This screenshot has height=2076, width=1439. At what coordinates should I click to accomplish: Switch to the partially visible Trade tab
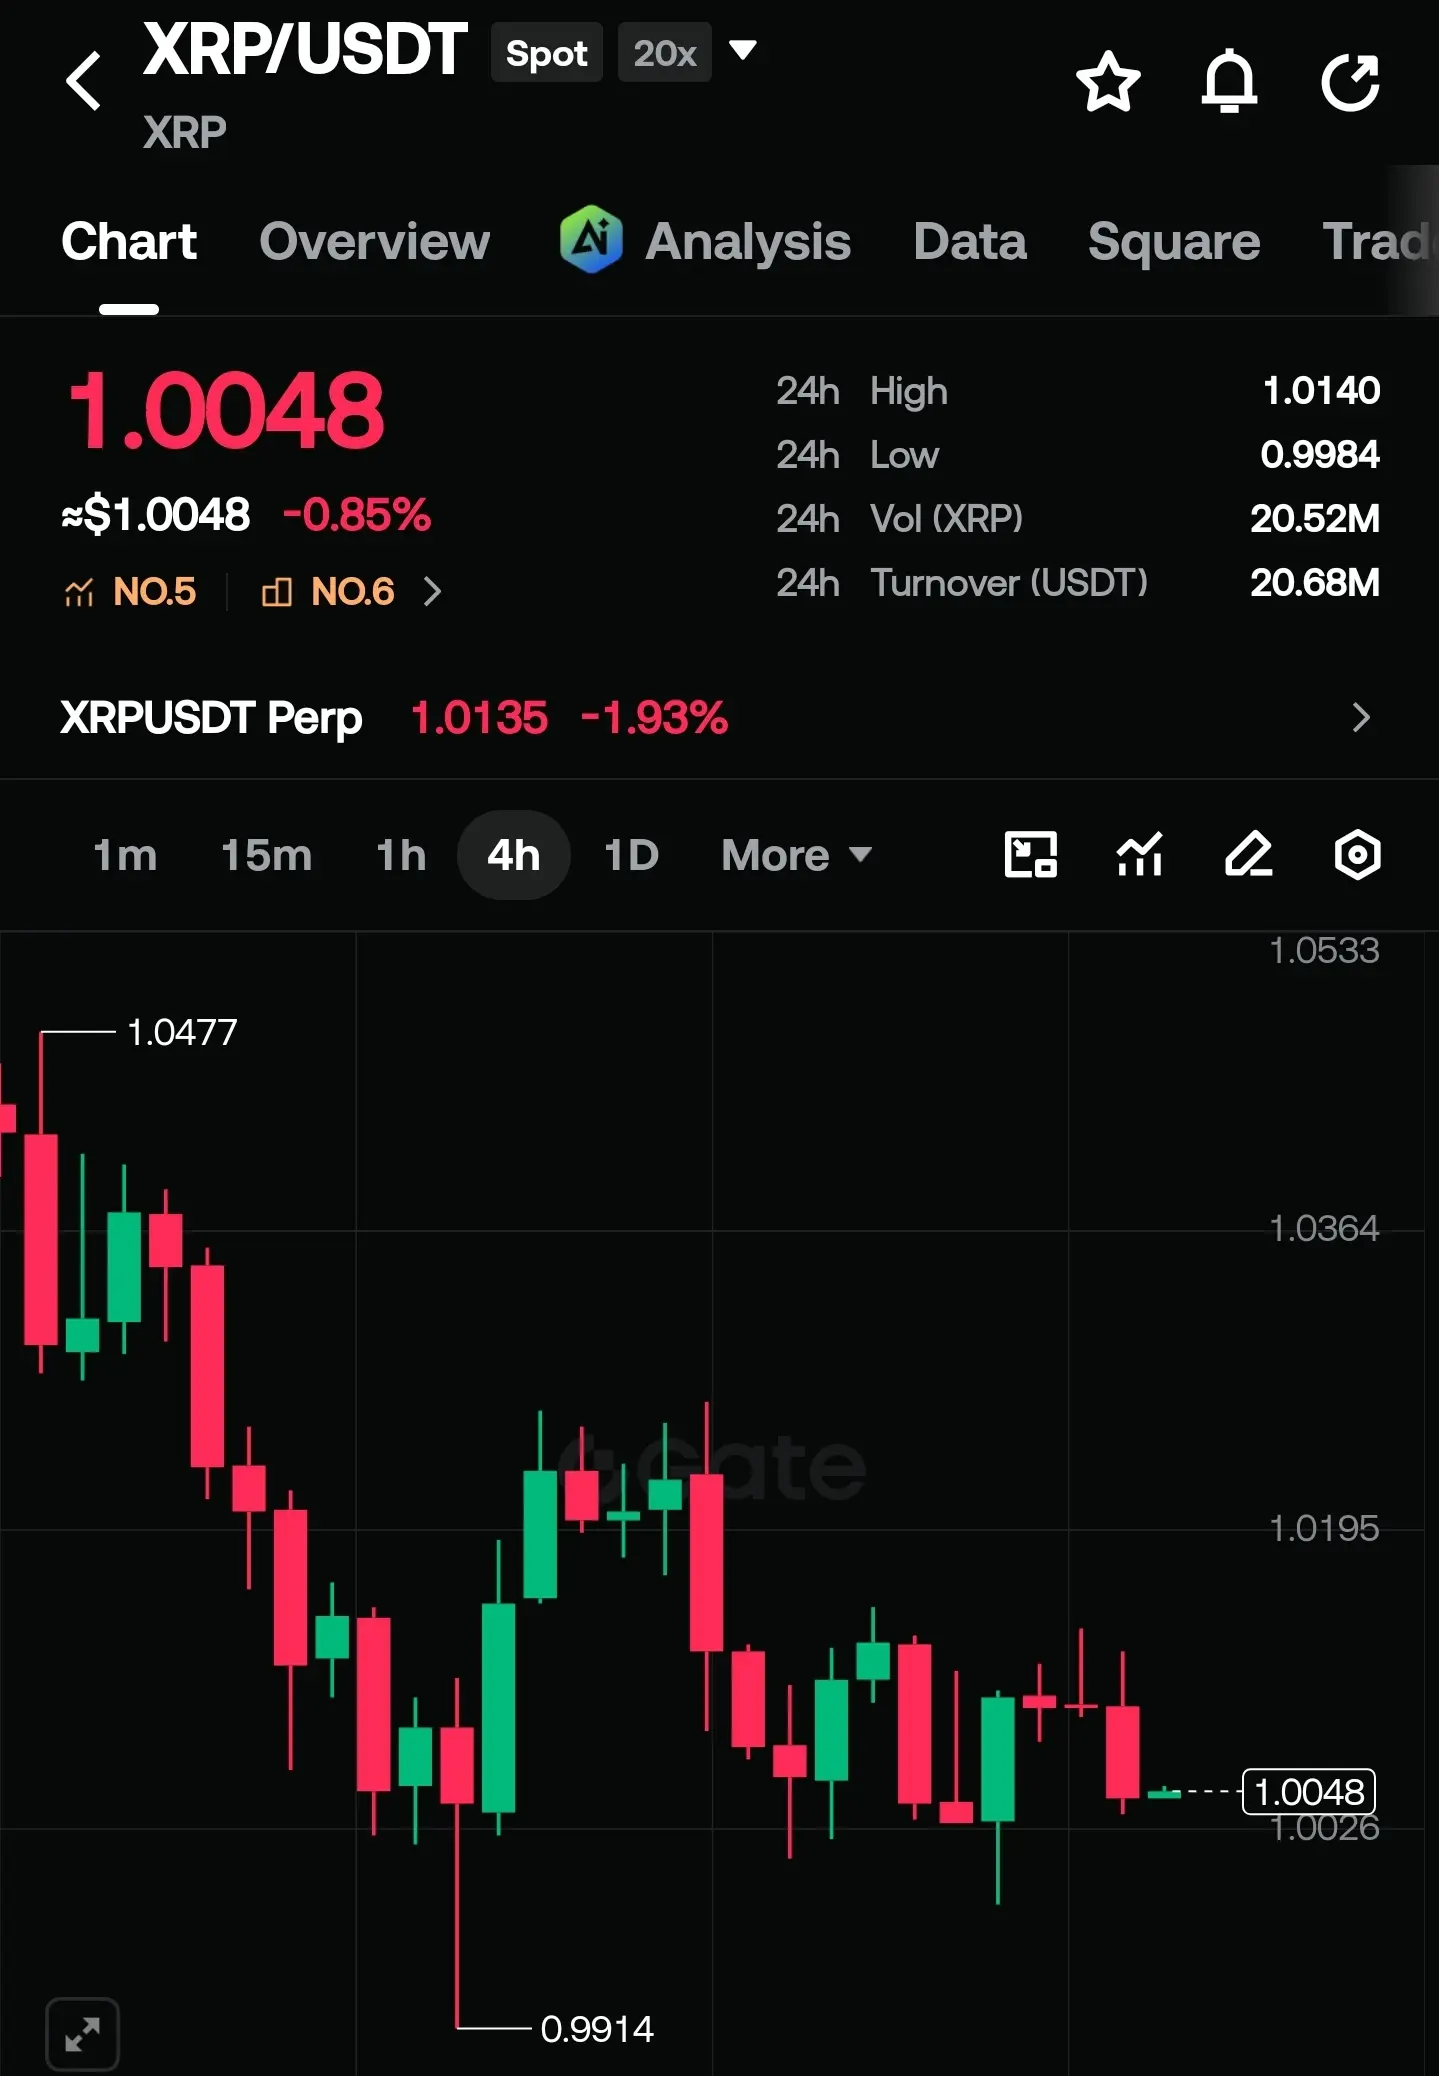(x=1379, y=241)
